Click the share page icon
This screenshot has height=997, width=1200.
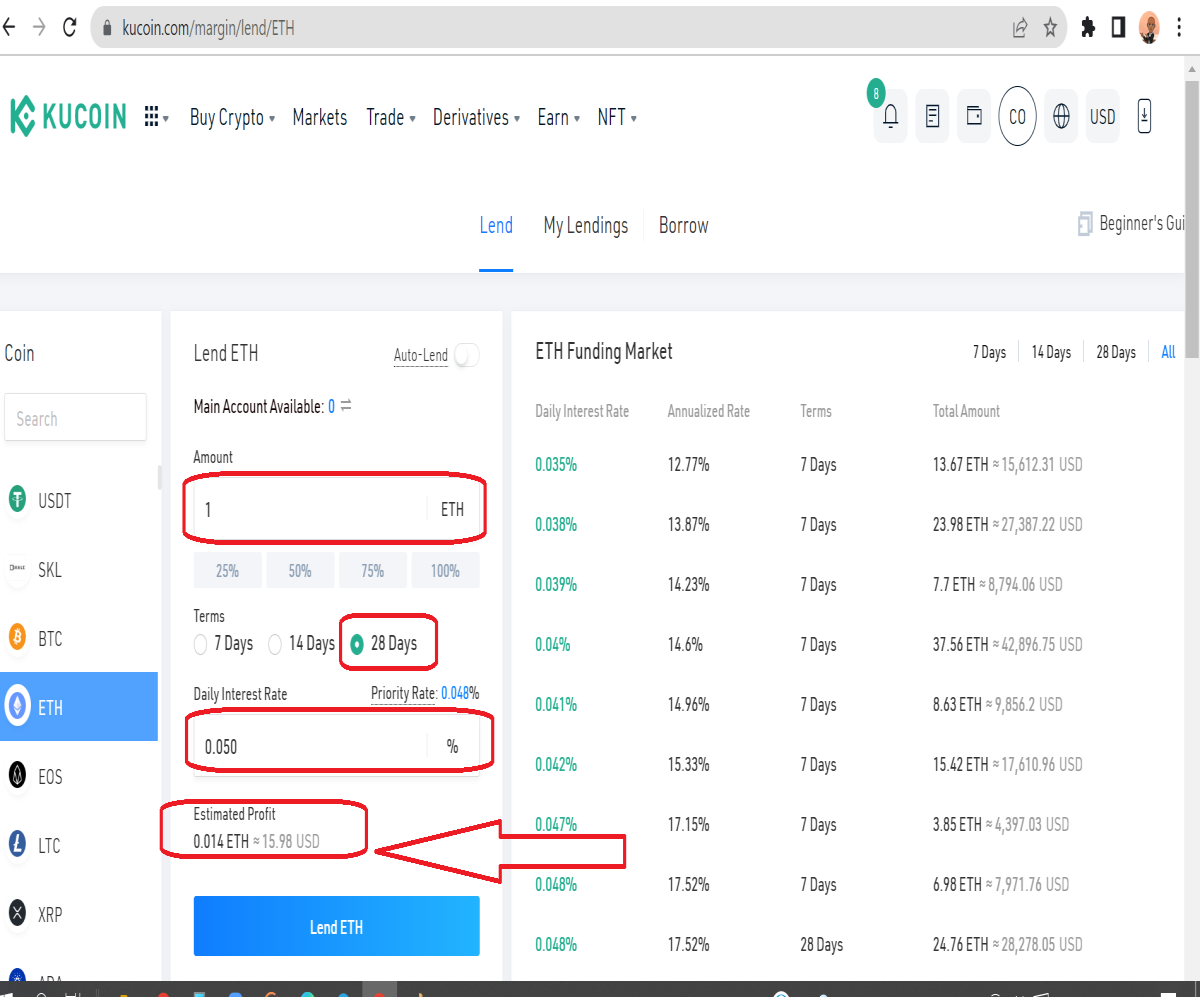tap(1020, 28)
